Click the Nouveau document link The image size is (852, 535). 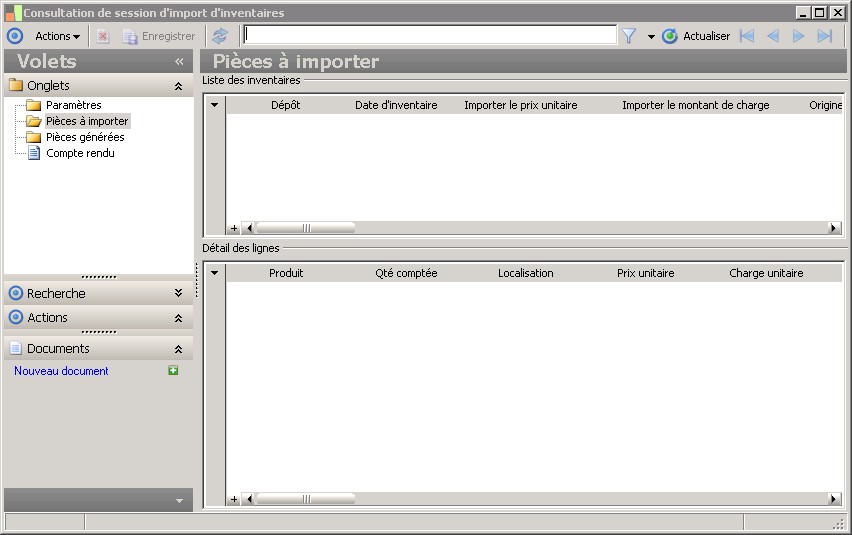point(61,371)
